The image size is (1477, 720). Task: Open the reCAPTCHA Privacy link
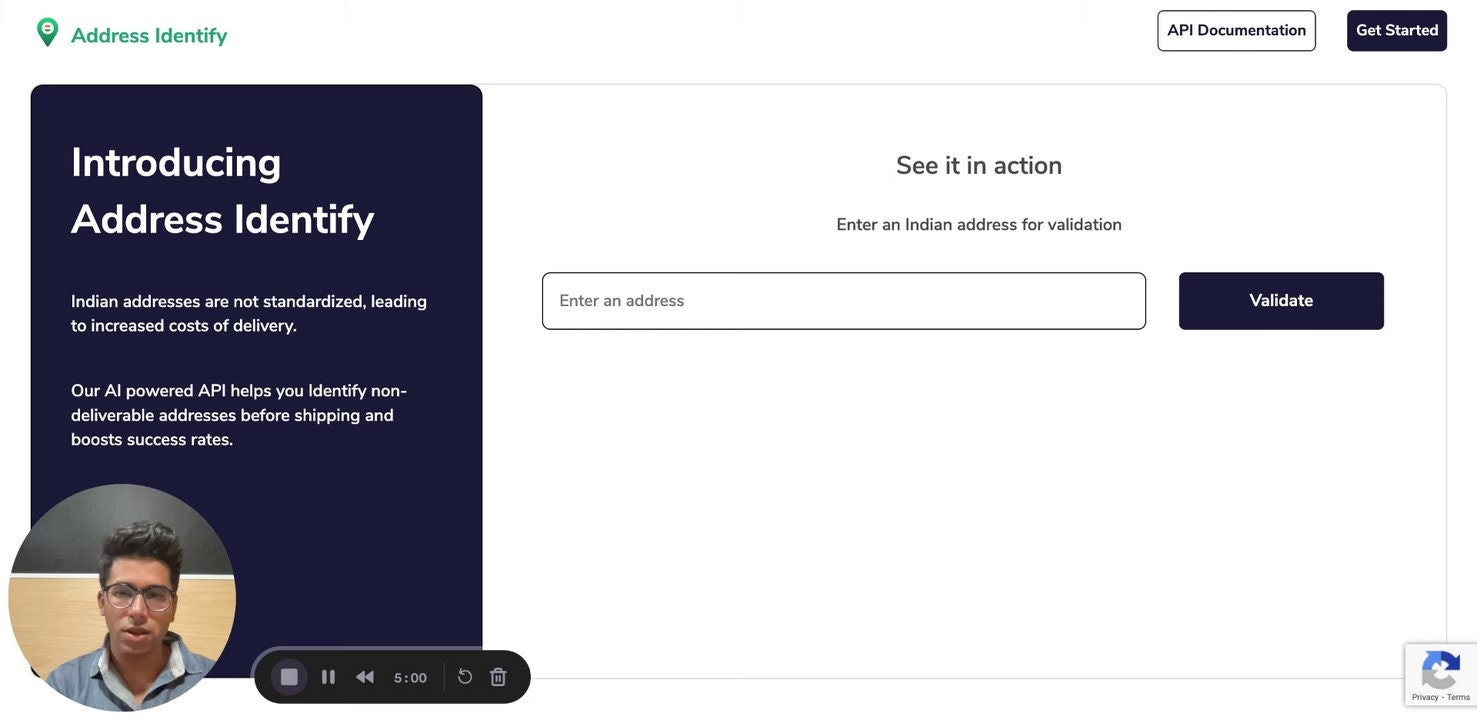click(x=1425, y=697)
